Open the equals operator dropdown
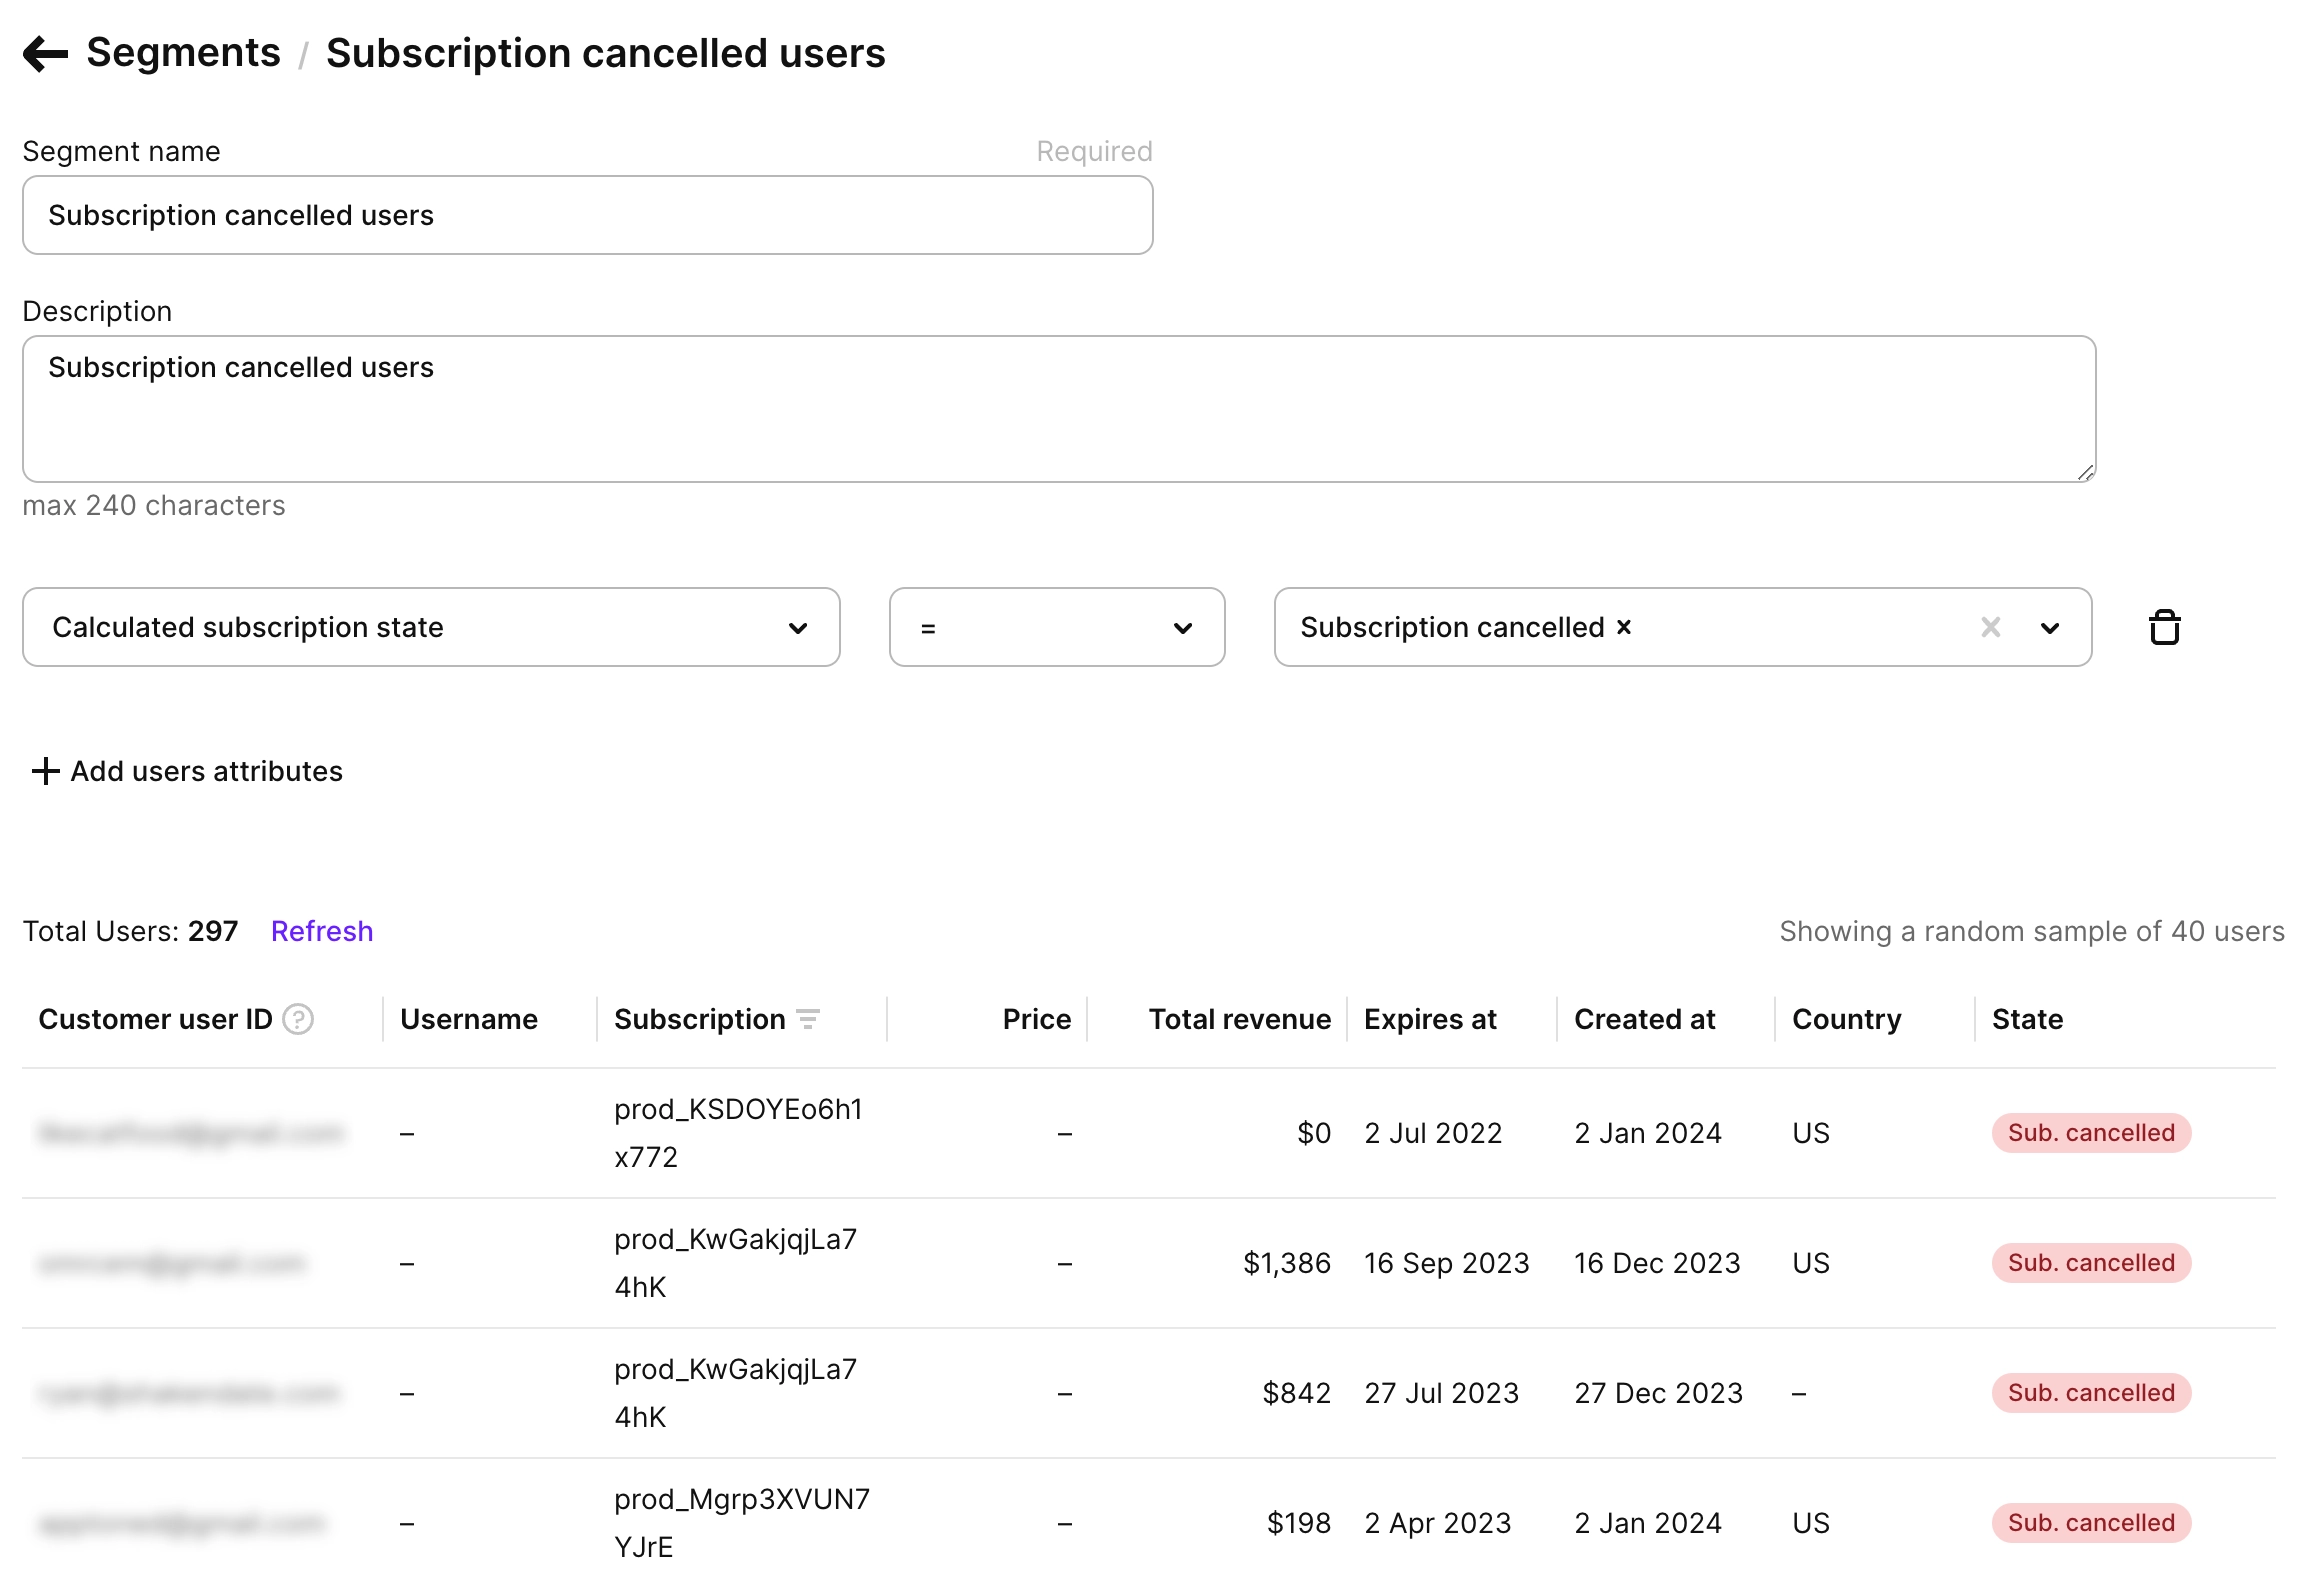The height and width of the screenshot is (1582, 2304). (1056, 627)
